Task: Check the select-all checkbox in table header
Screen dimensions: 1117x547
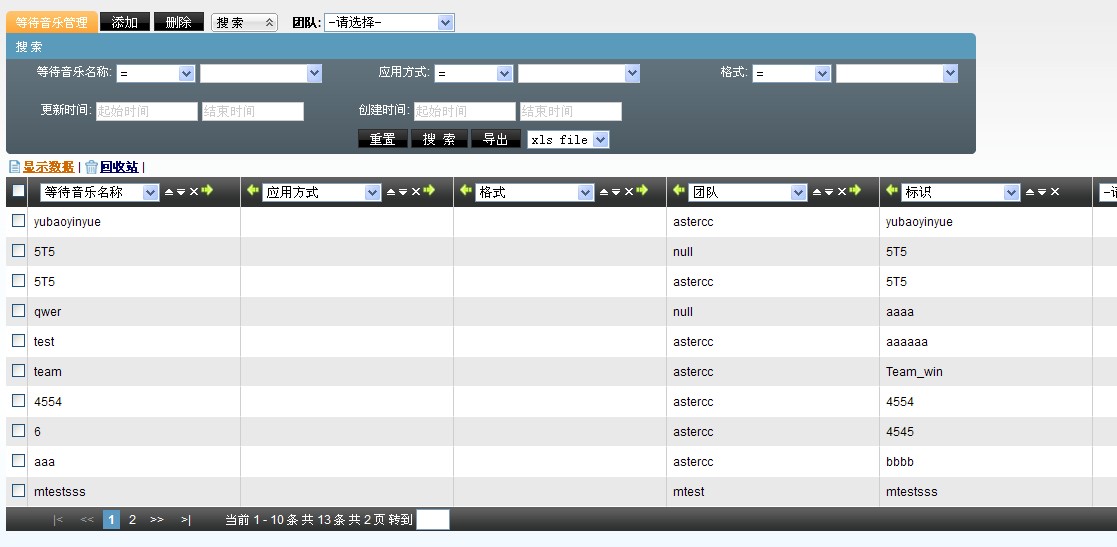Action: tap(18, 191)
